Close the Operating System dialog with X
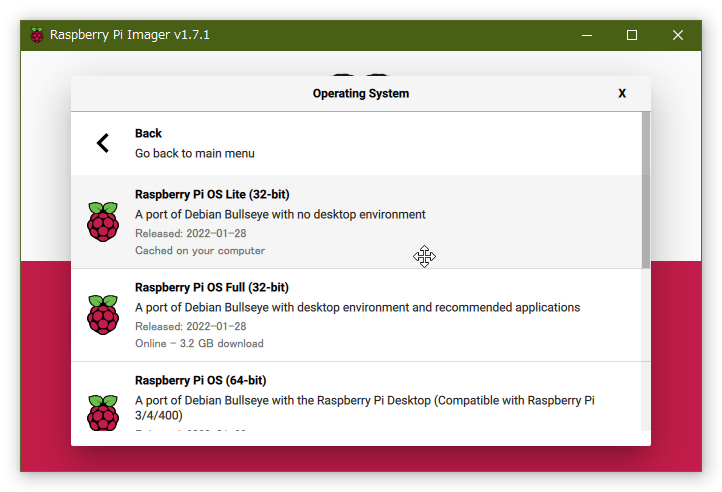Image resolution: width=722 pixels, height=492 pixels. tap(622, 94)
